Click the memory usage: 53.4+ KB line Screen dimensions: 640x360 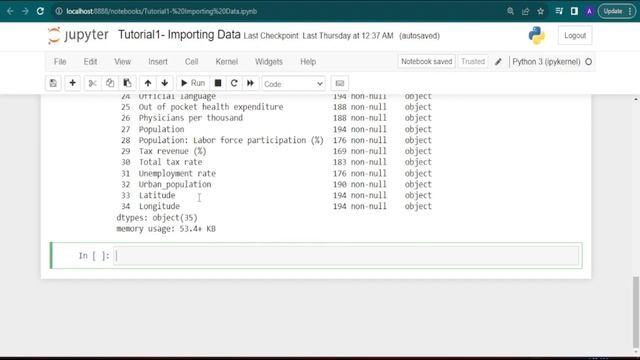(x=166, y=229)
